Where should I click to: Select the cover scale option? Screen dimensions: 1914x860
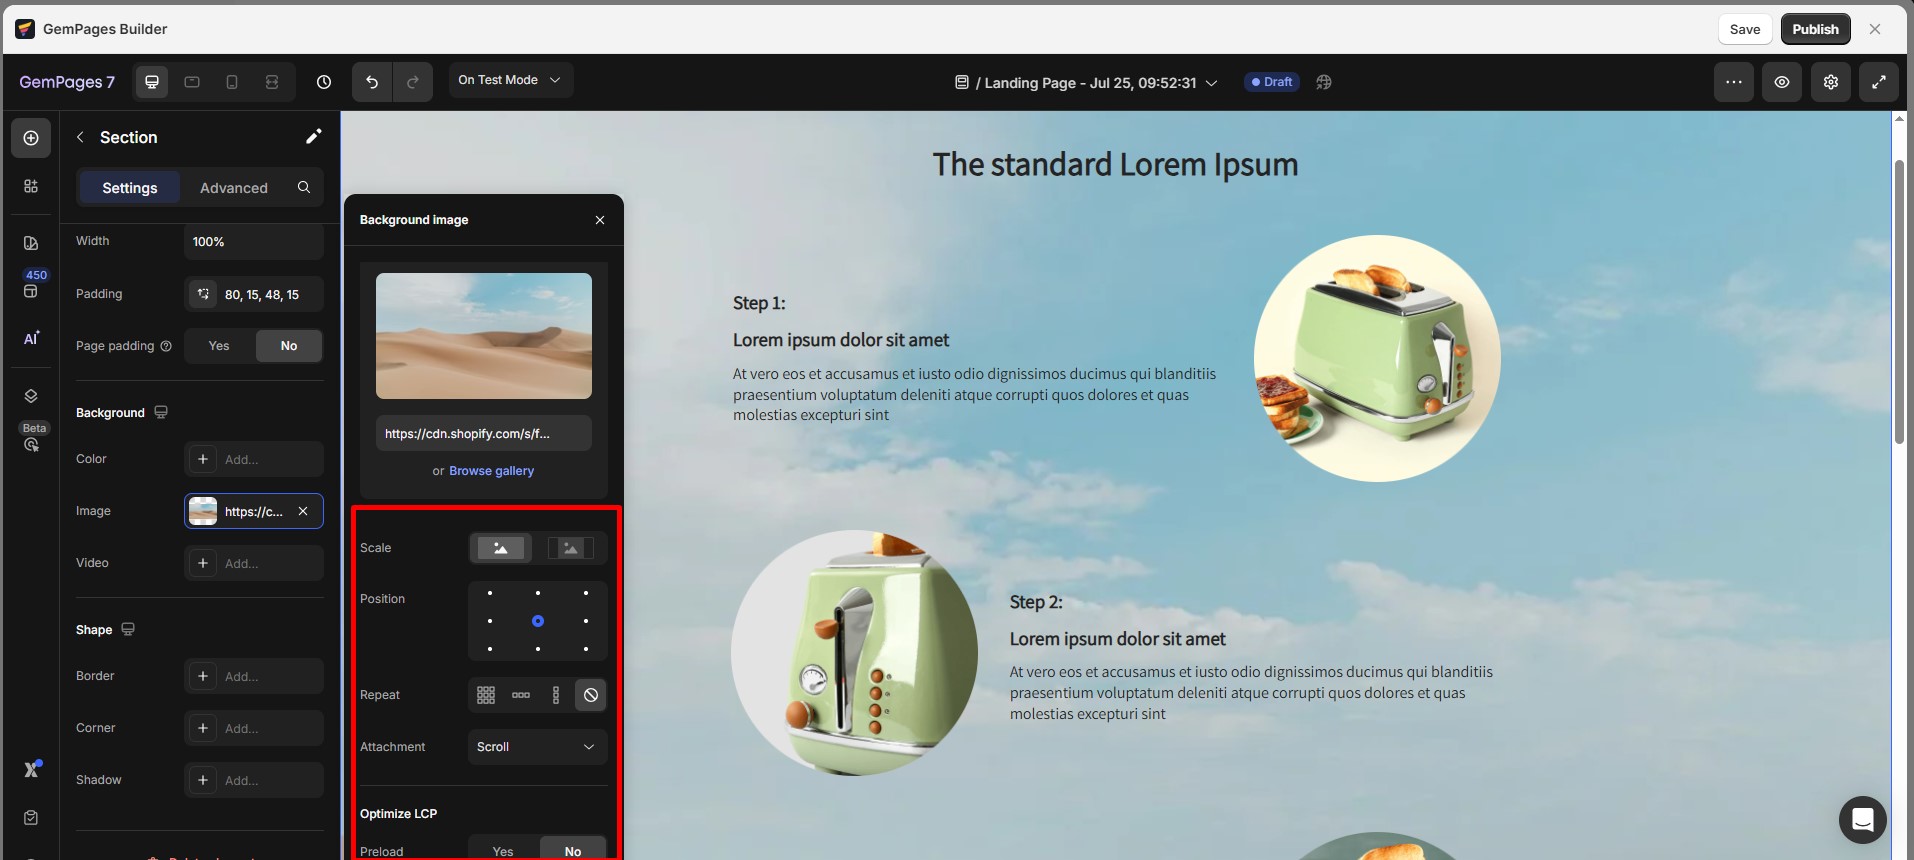[501, 548]
